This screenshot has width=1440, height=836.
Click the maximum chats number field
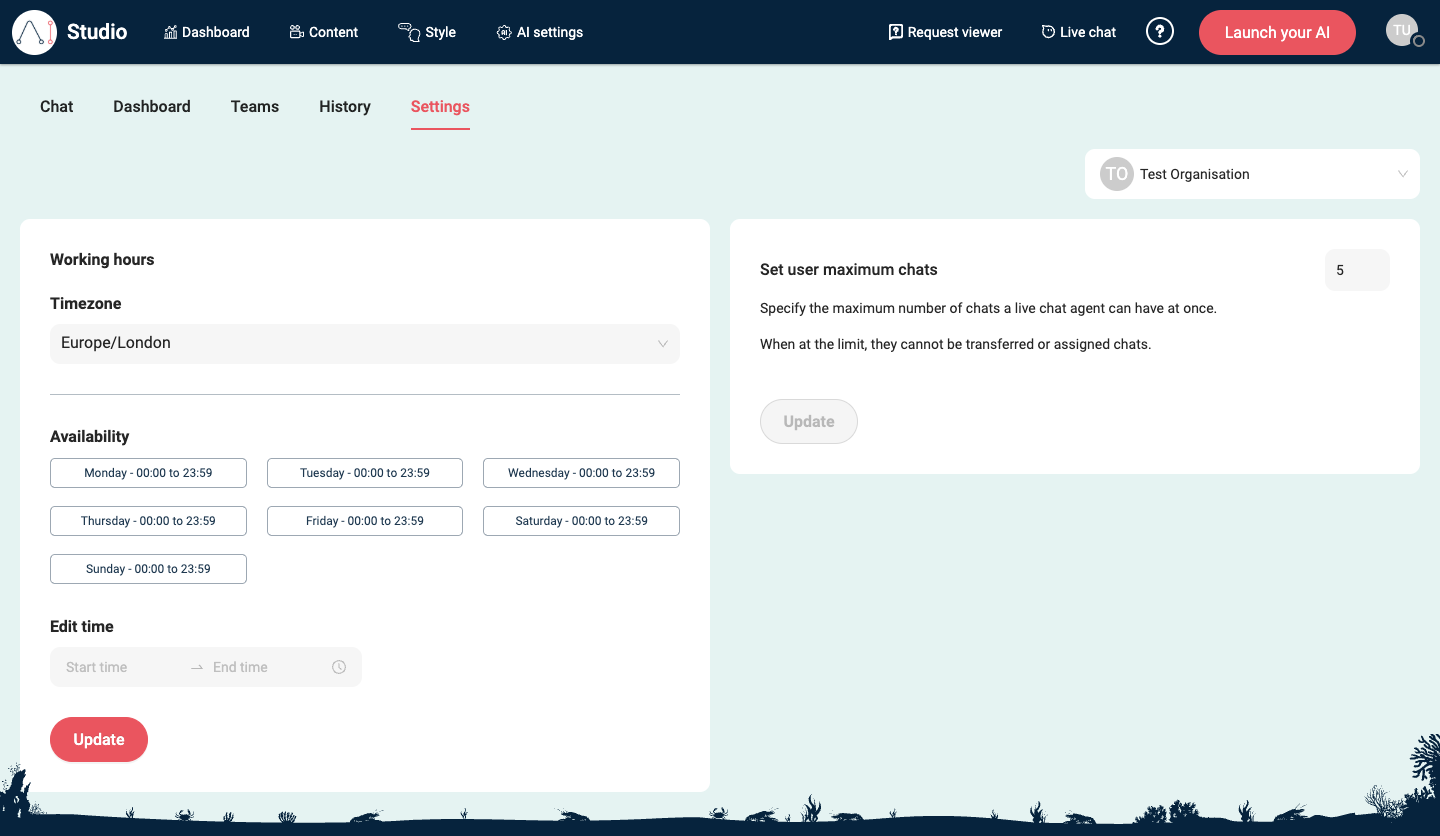pos(1356,269)
